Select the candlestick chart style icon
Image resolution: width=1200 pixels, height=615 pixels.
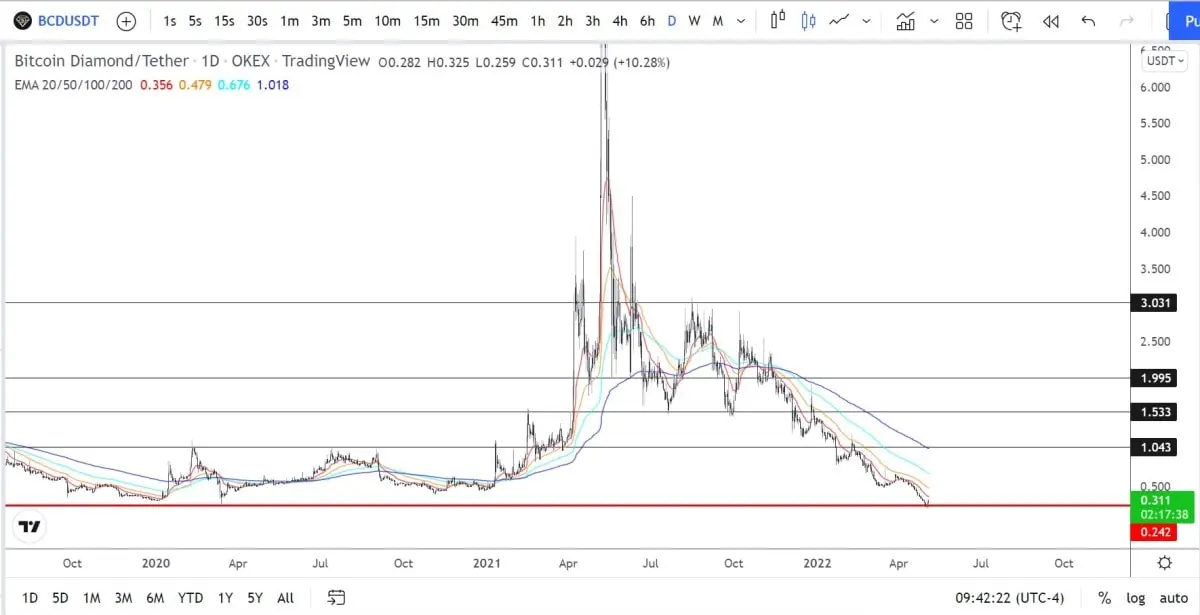(808, 20)
